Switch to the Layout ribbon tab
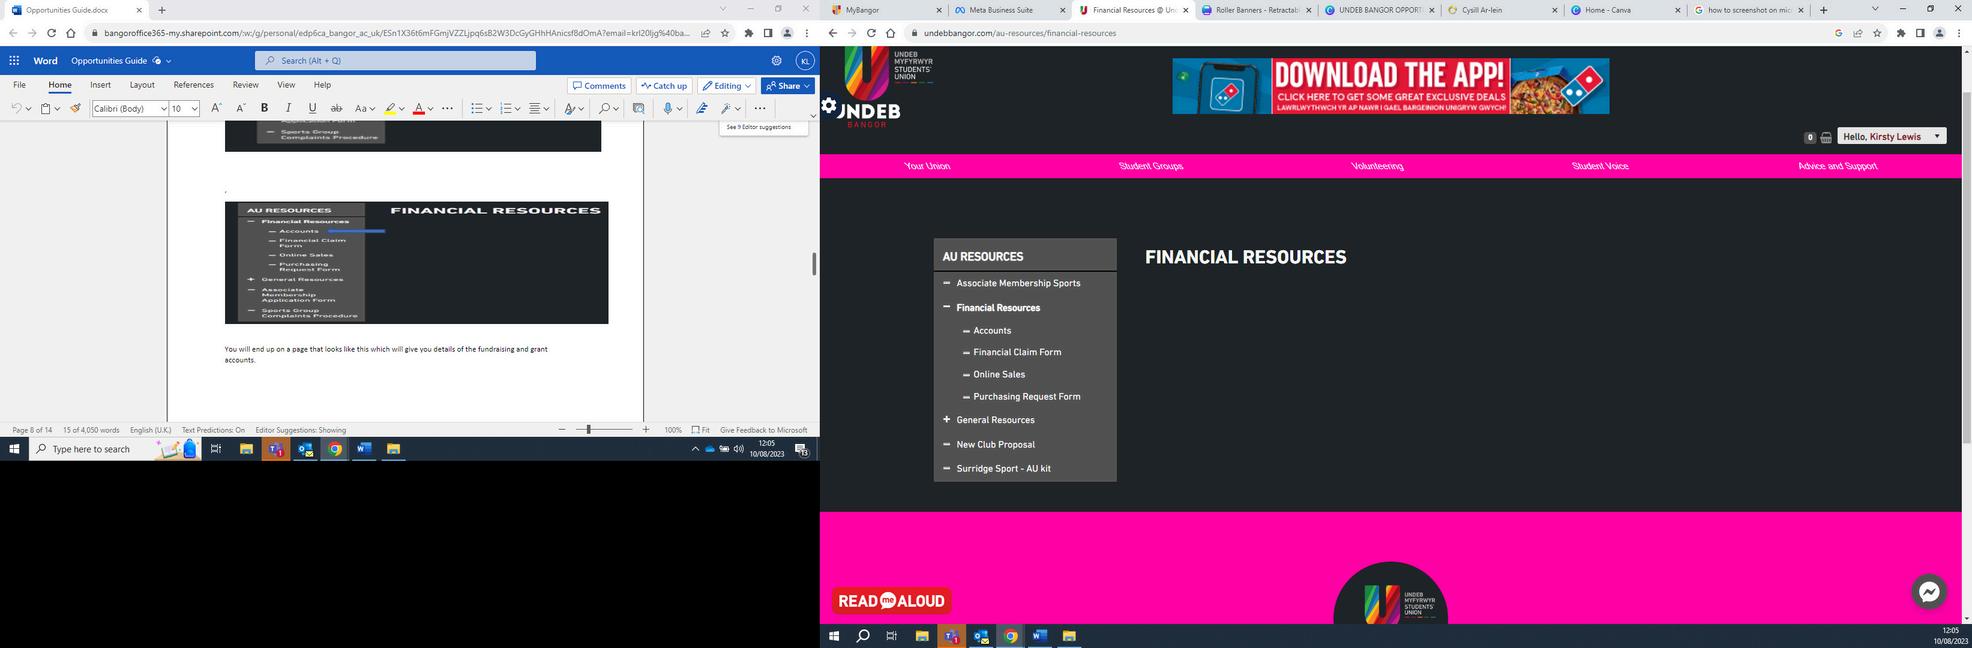 (142, 85)
